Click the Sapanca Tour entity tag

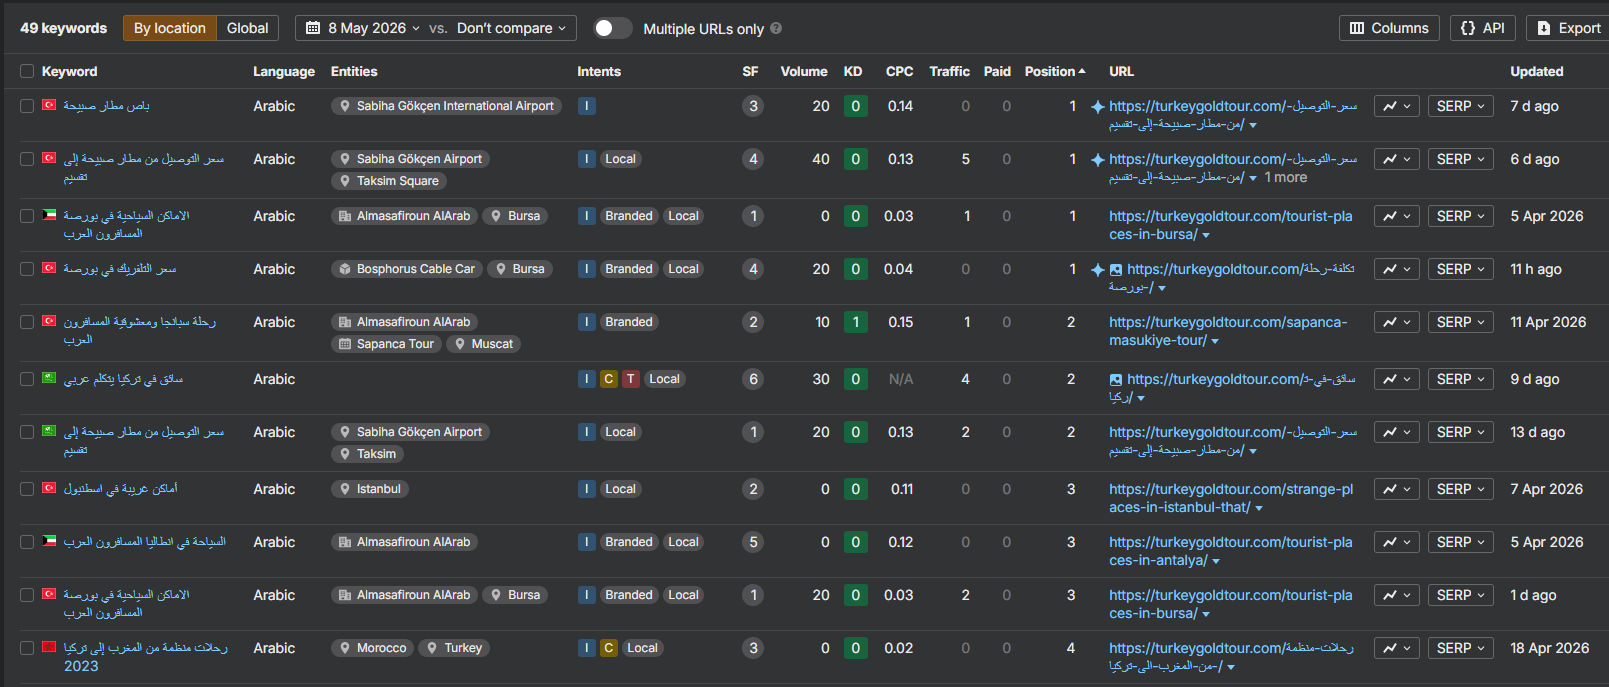pyautogui.click(x=387, y=344)
